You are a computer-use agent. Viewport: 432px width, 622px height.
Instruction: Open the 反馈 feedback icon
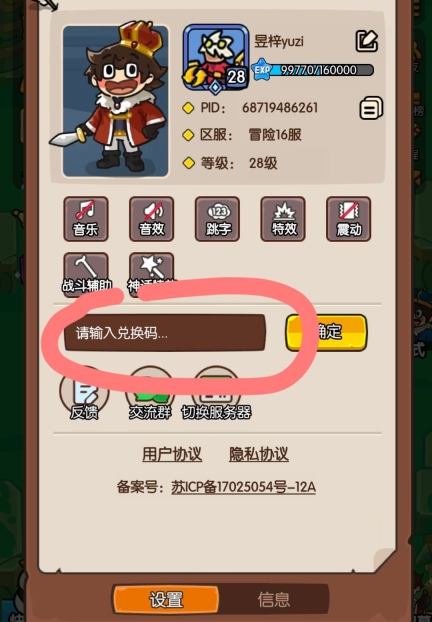[84, 394]
